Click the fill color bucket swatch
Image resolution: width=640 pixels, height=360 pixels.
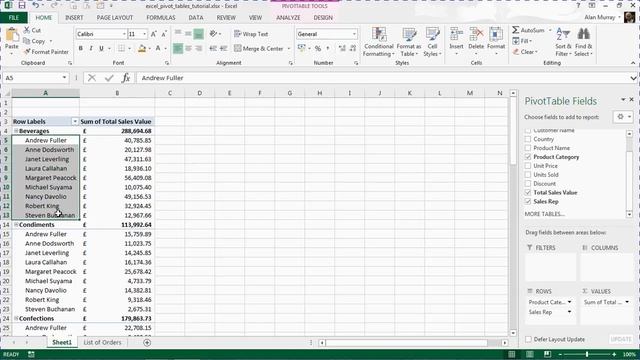pos(142,49)
